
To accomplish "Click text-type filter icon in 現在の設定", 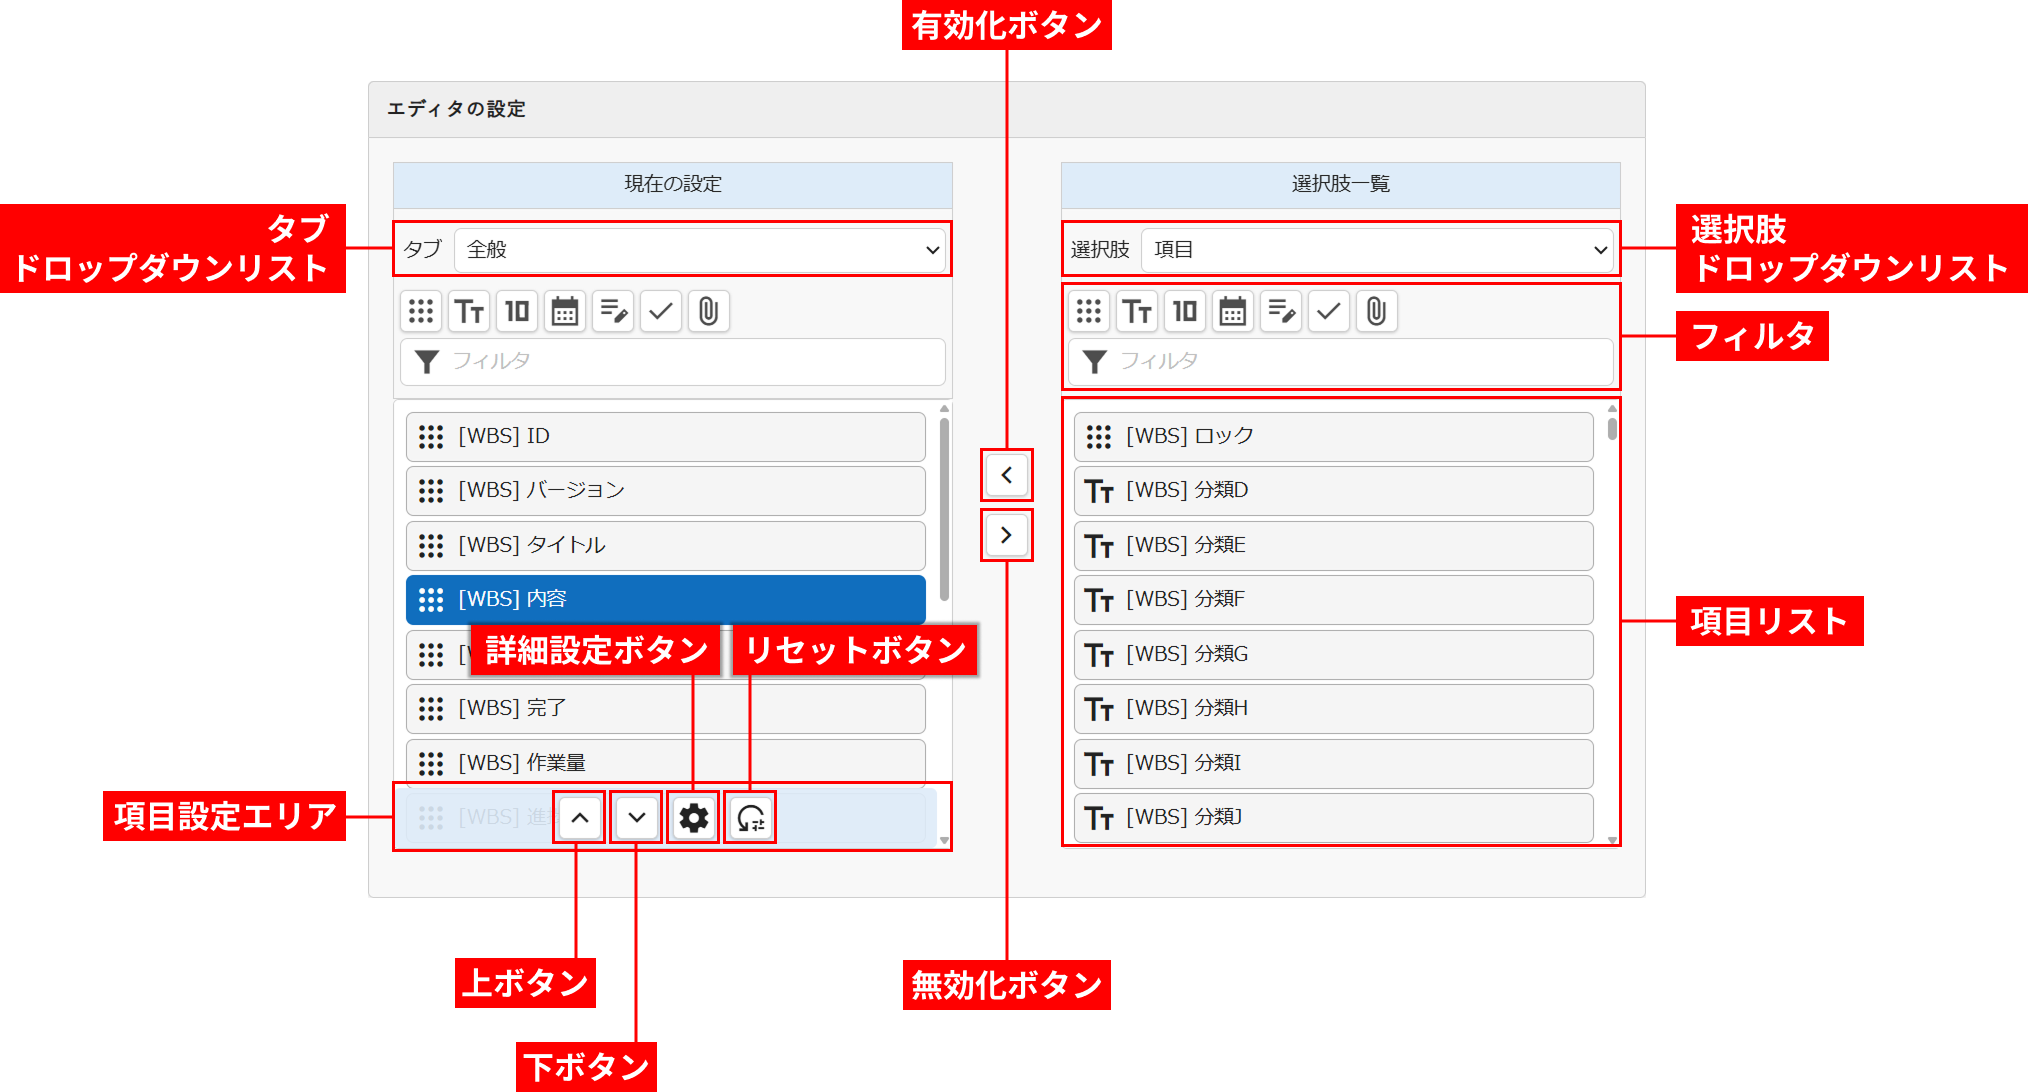I will tap(469, 311).
